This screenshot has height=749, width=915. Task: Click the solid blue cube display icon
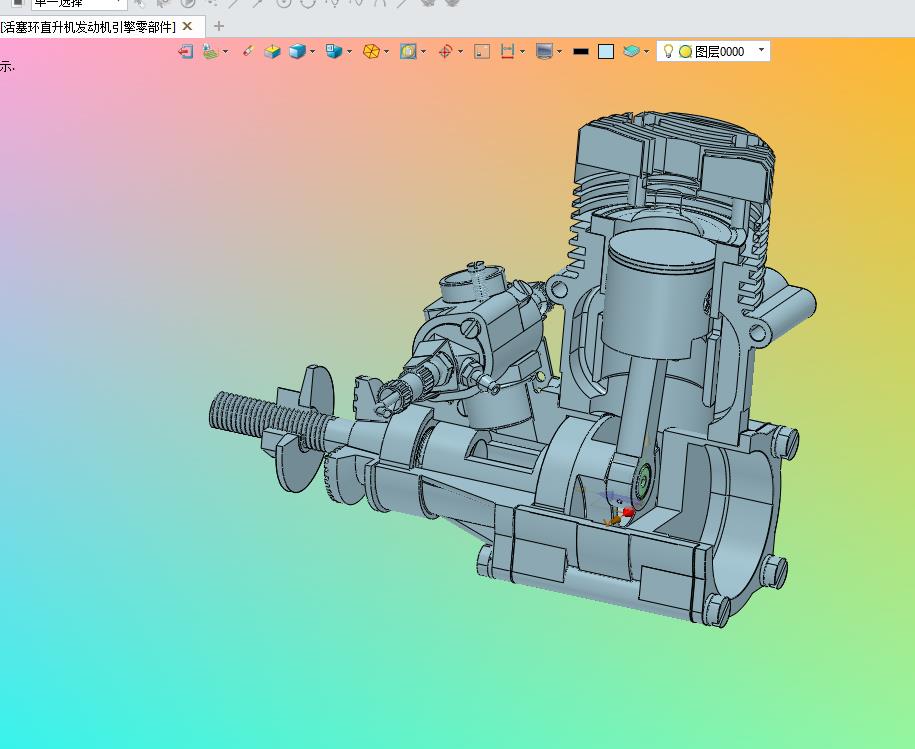(x=297, y=51)
